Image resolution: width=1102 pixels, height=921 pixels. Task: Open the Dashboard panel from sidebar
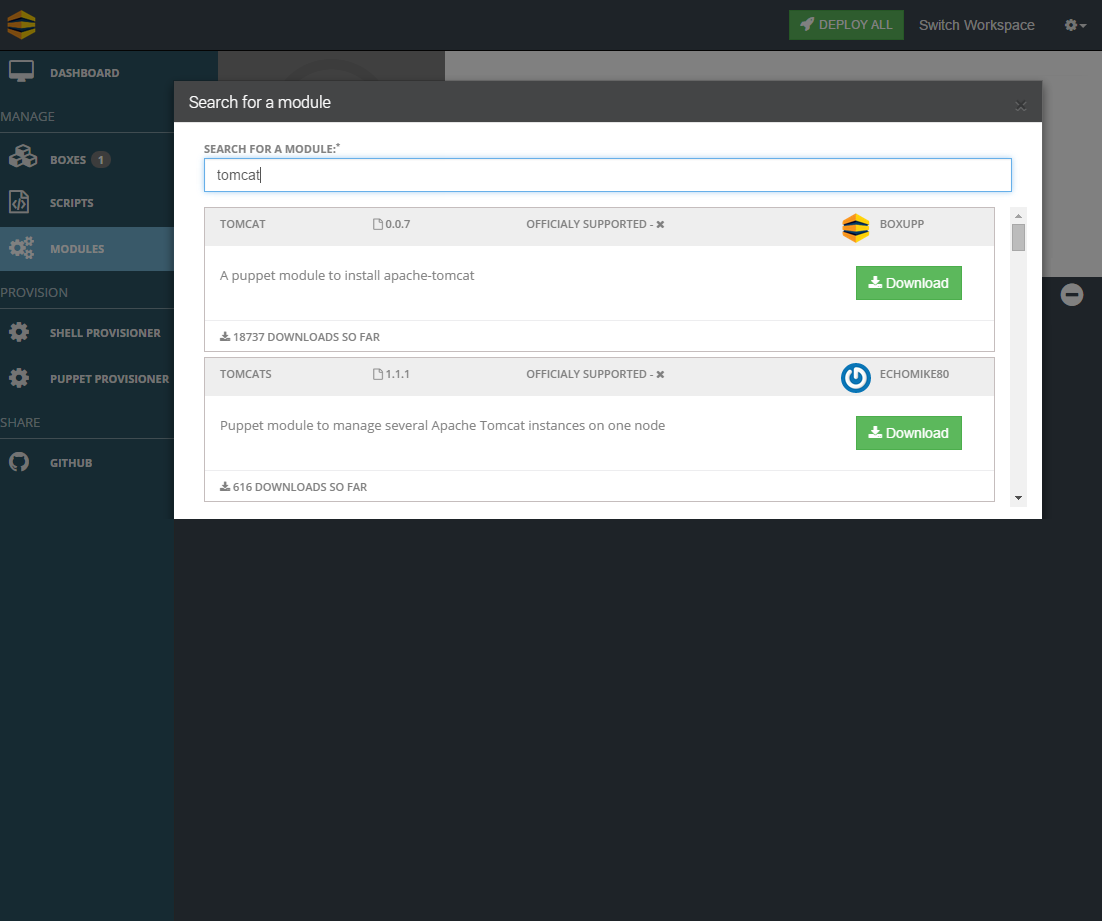click(x=85, y=72)
